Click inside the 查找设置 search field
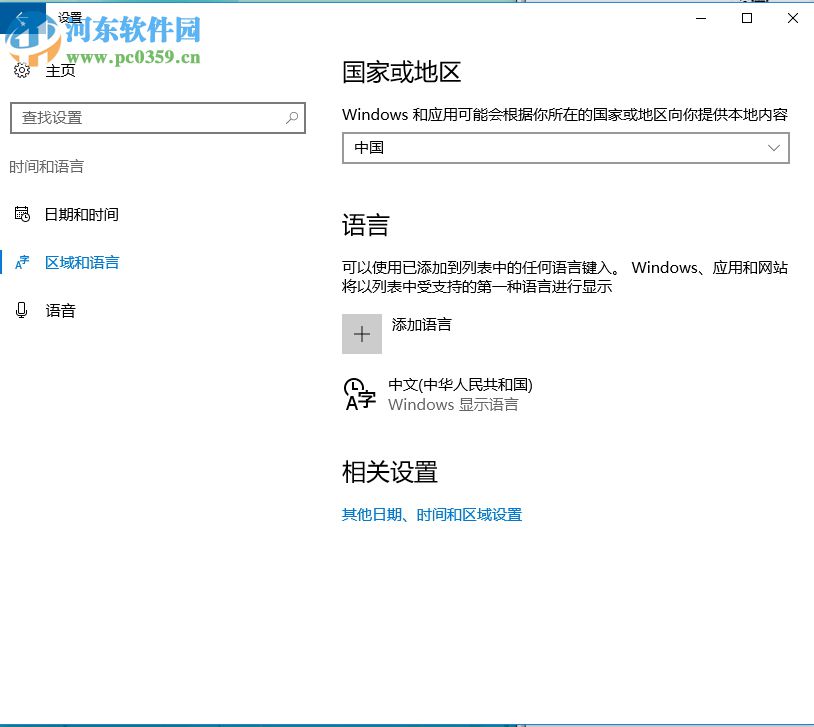This screenshot has height=727, width=814. click(x=150, y=118)
